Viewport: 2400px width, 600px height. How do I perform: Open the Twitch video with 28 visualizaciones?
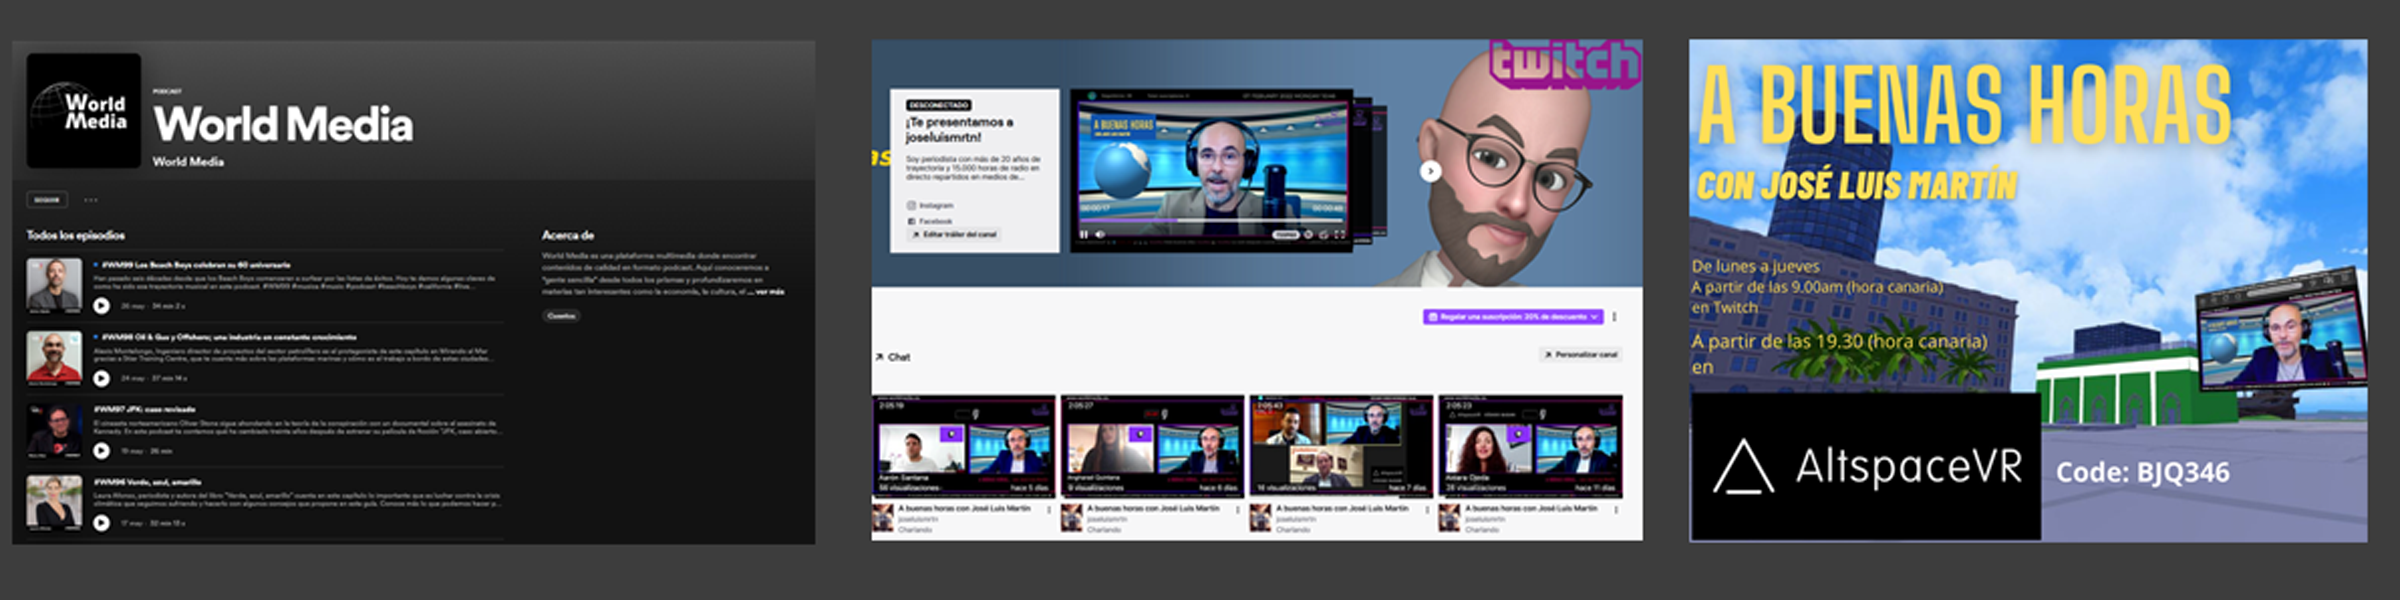click(1531, 446)
